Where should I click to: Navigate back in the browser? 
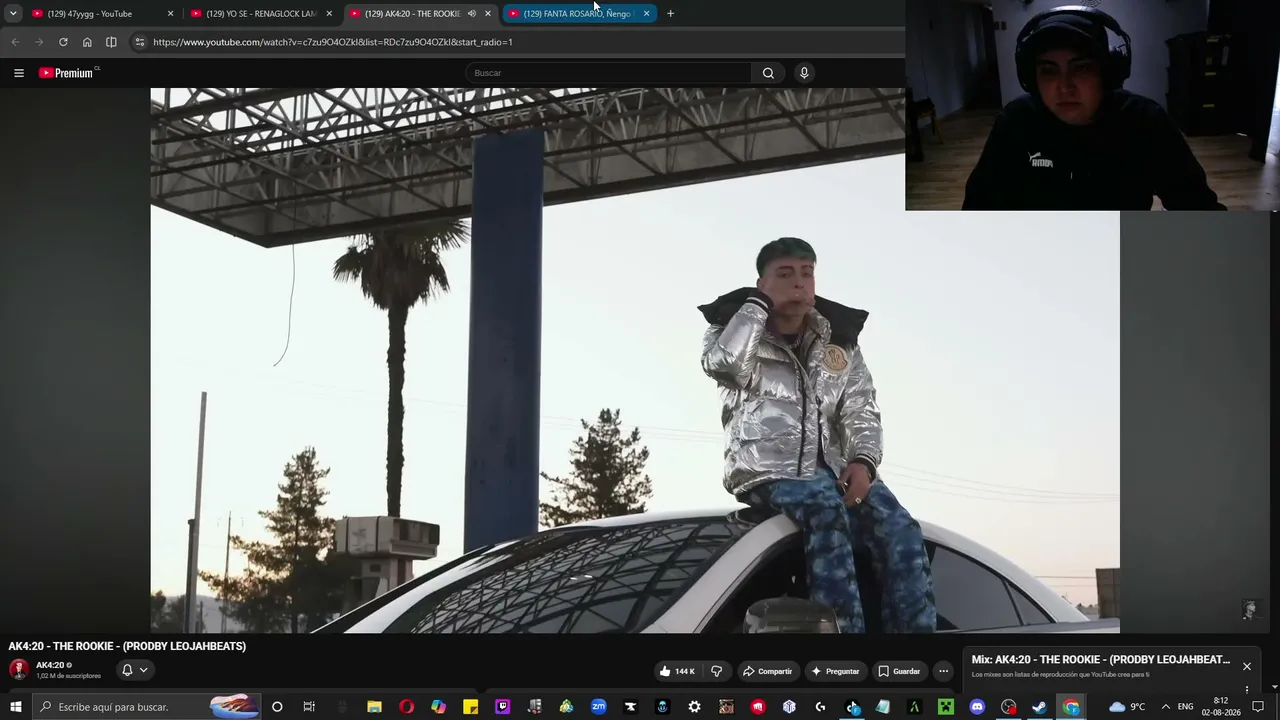click(15, 42)
